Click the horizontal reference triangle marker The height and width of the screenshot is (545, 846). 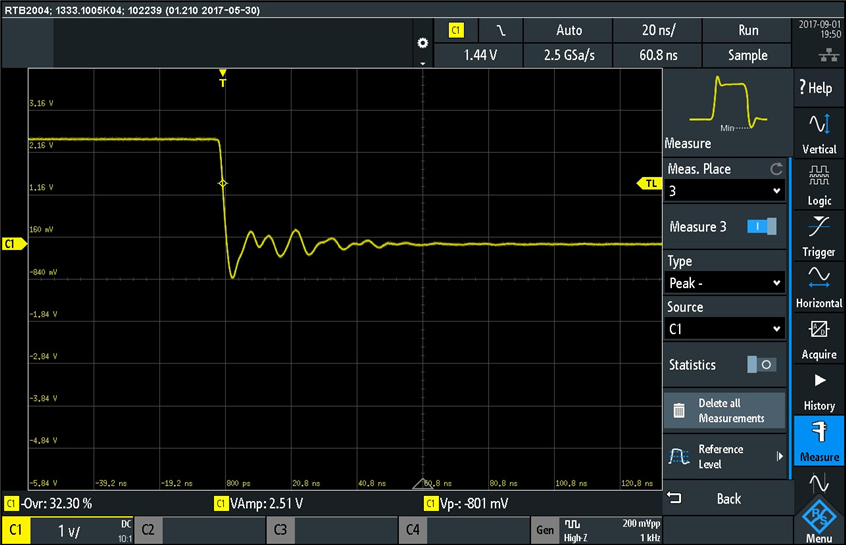click(x=422, y=483)
